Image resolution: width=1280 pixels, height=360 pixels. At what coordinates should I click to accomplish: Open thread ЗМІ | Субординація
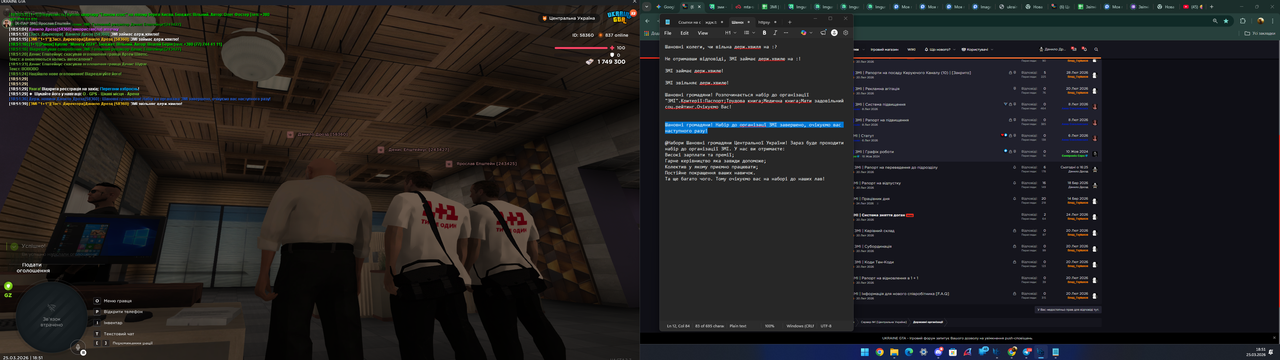(x=873, y=246)
